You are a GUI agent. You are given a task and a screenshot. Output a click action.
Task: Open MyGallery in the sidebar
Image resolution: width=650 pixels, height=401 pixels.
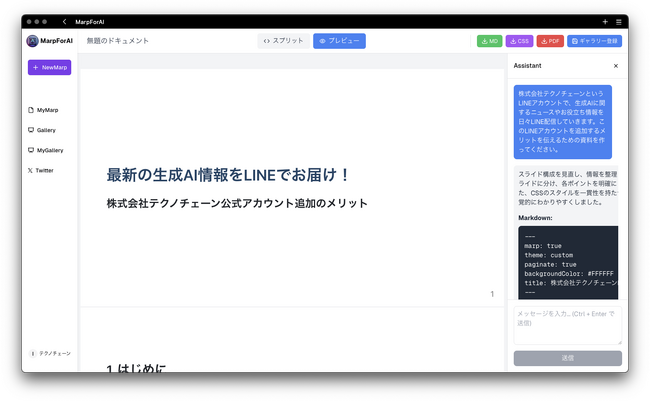tap(46, 150)
